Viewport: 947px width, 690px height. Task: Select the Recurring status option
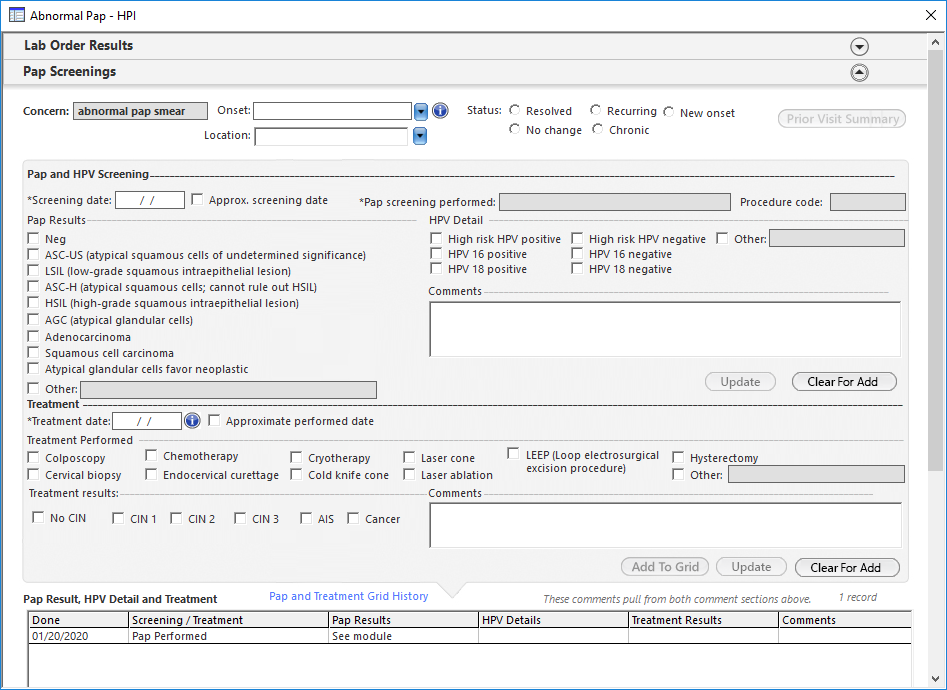[x=596, y=110]
